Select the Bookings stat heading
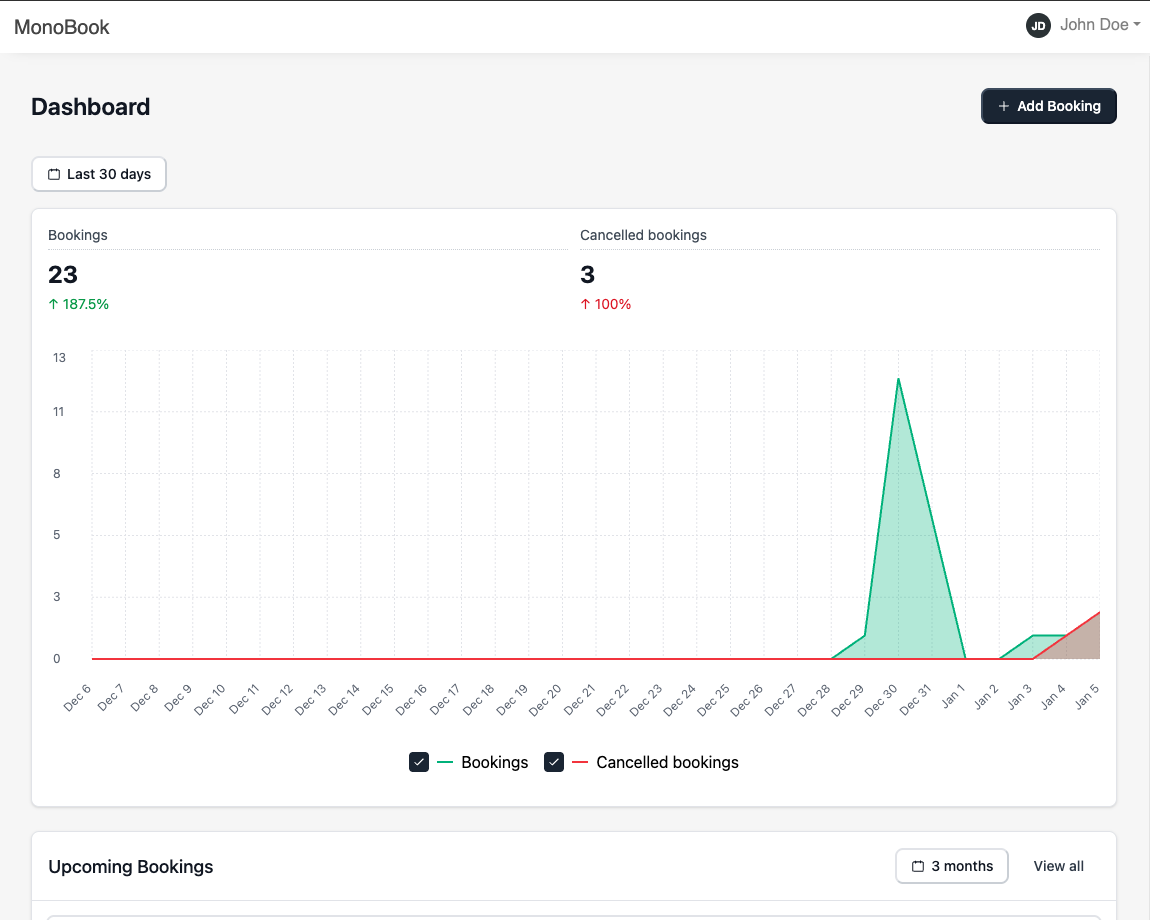Viewport: 1150px width, 920px height. (x=78, y=235)
